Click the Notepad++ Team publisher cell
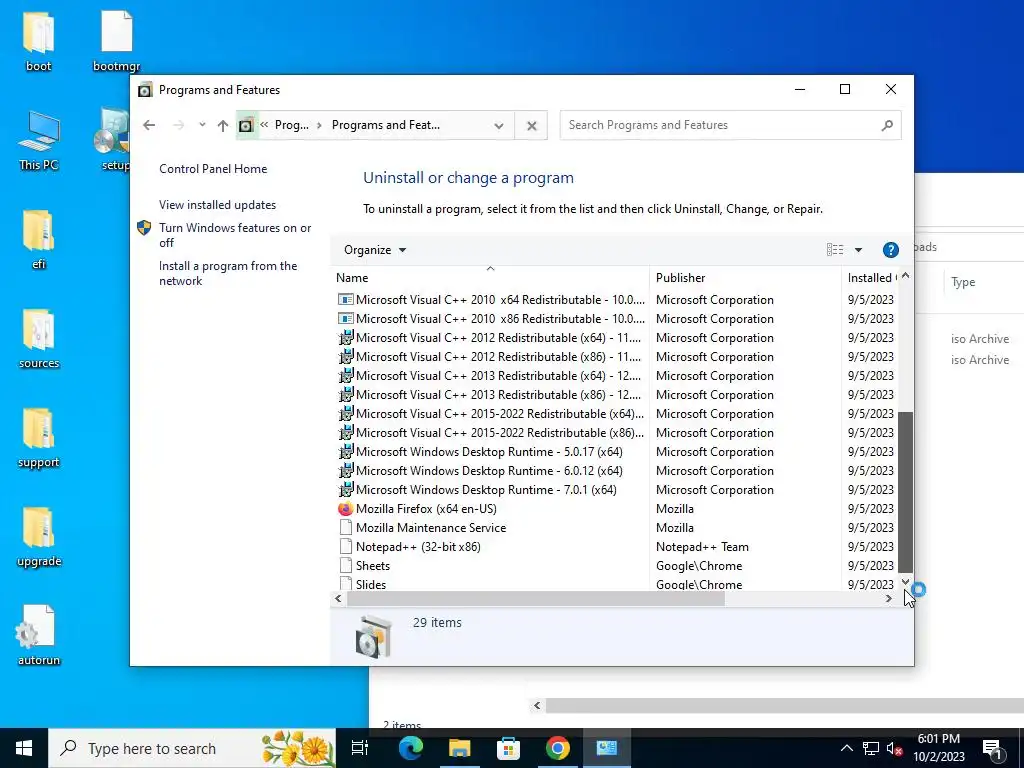Screen dimensions: 1024x768 tap(702, 546)
